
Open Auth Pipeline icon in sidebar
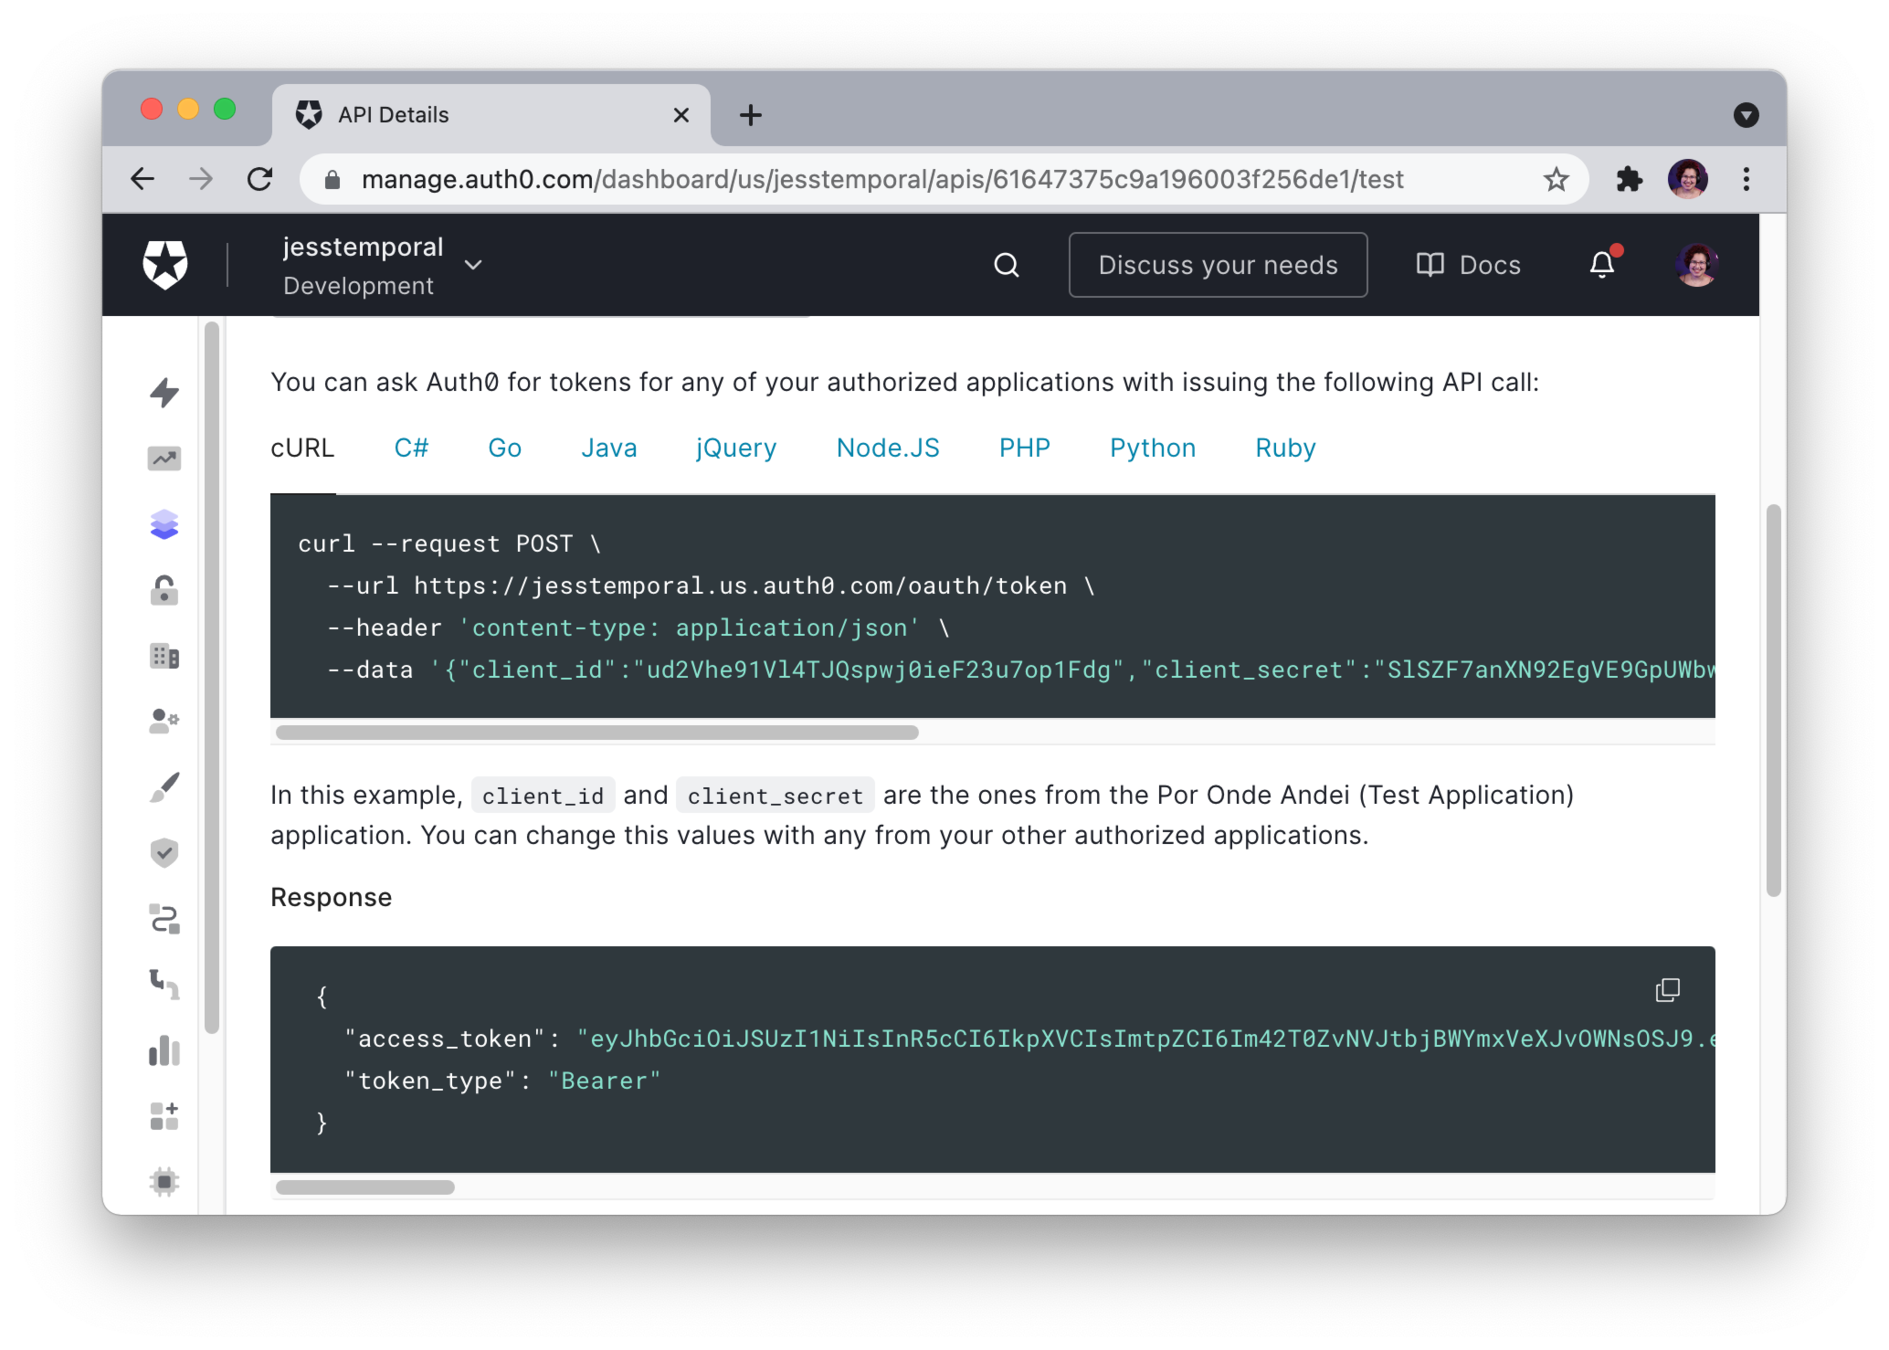click(165, 985)
